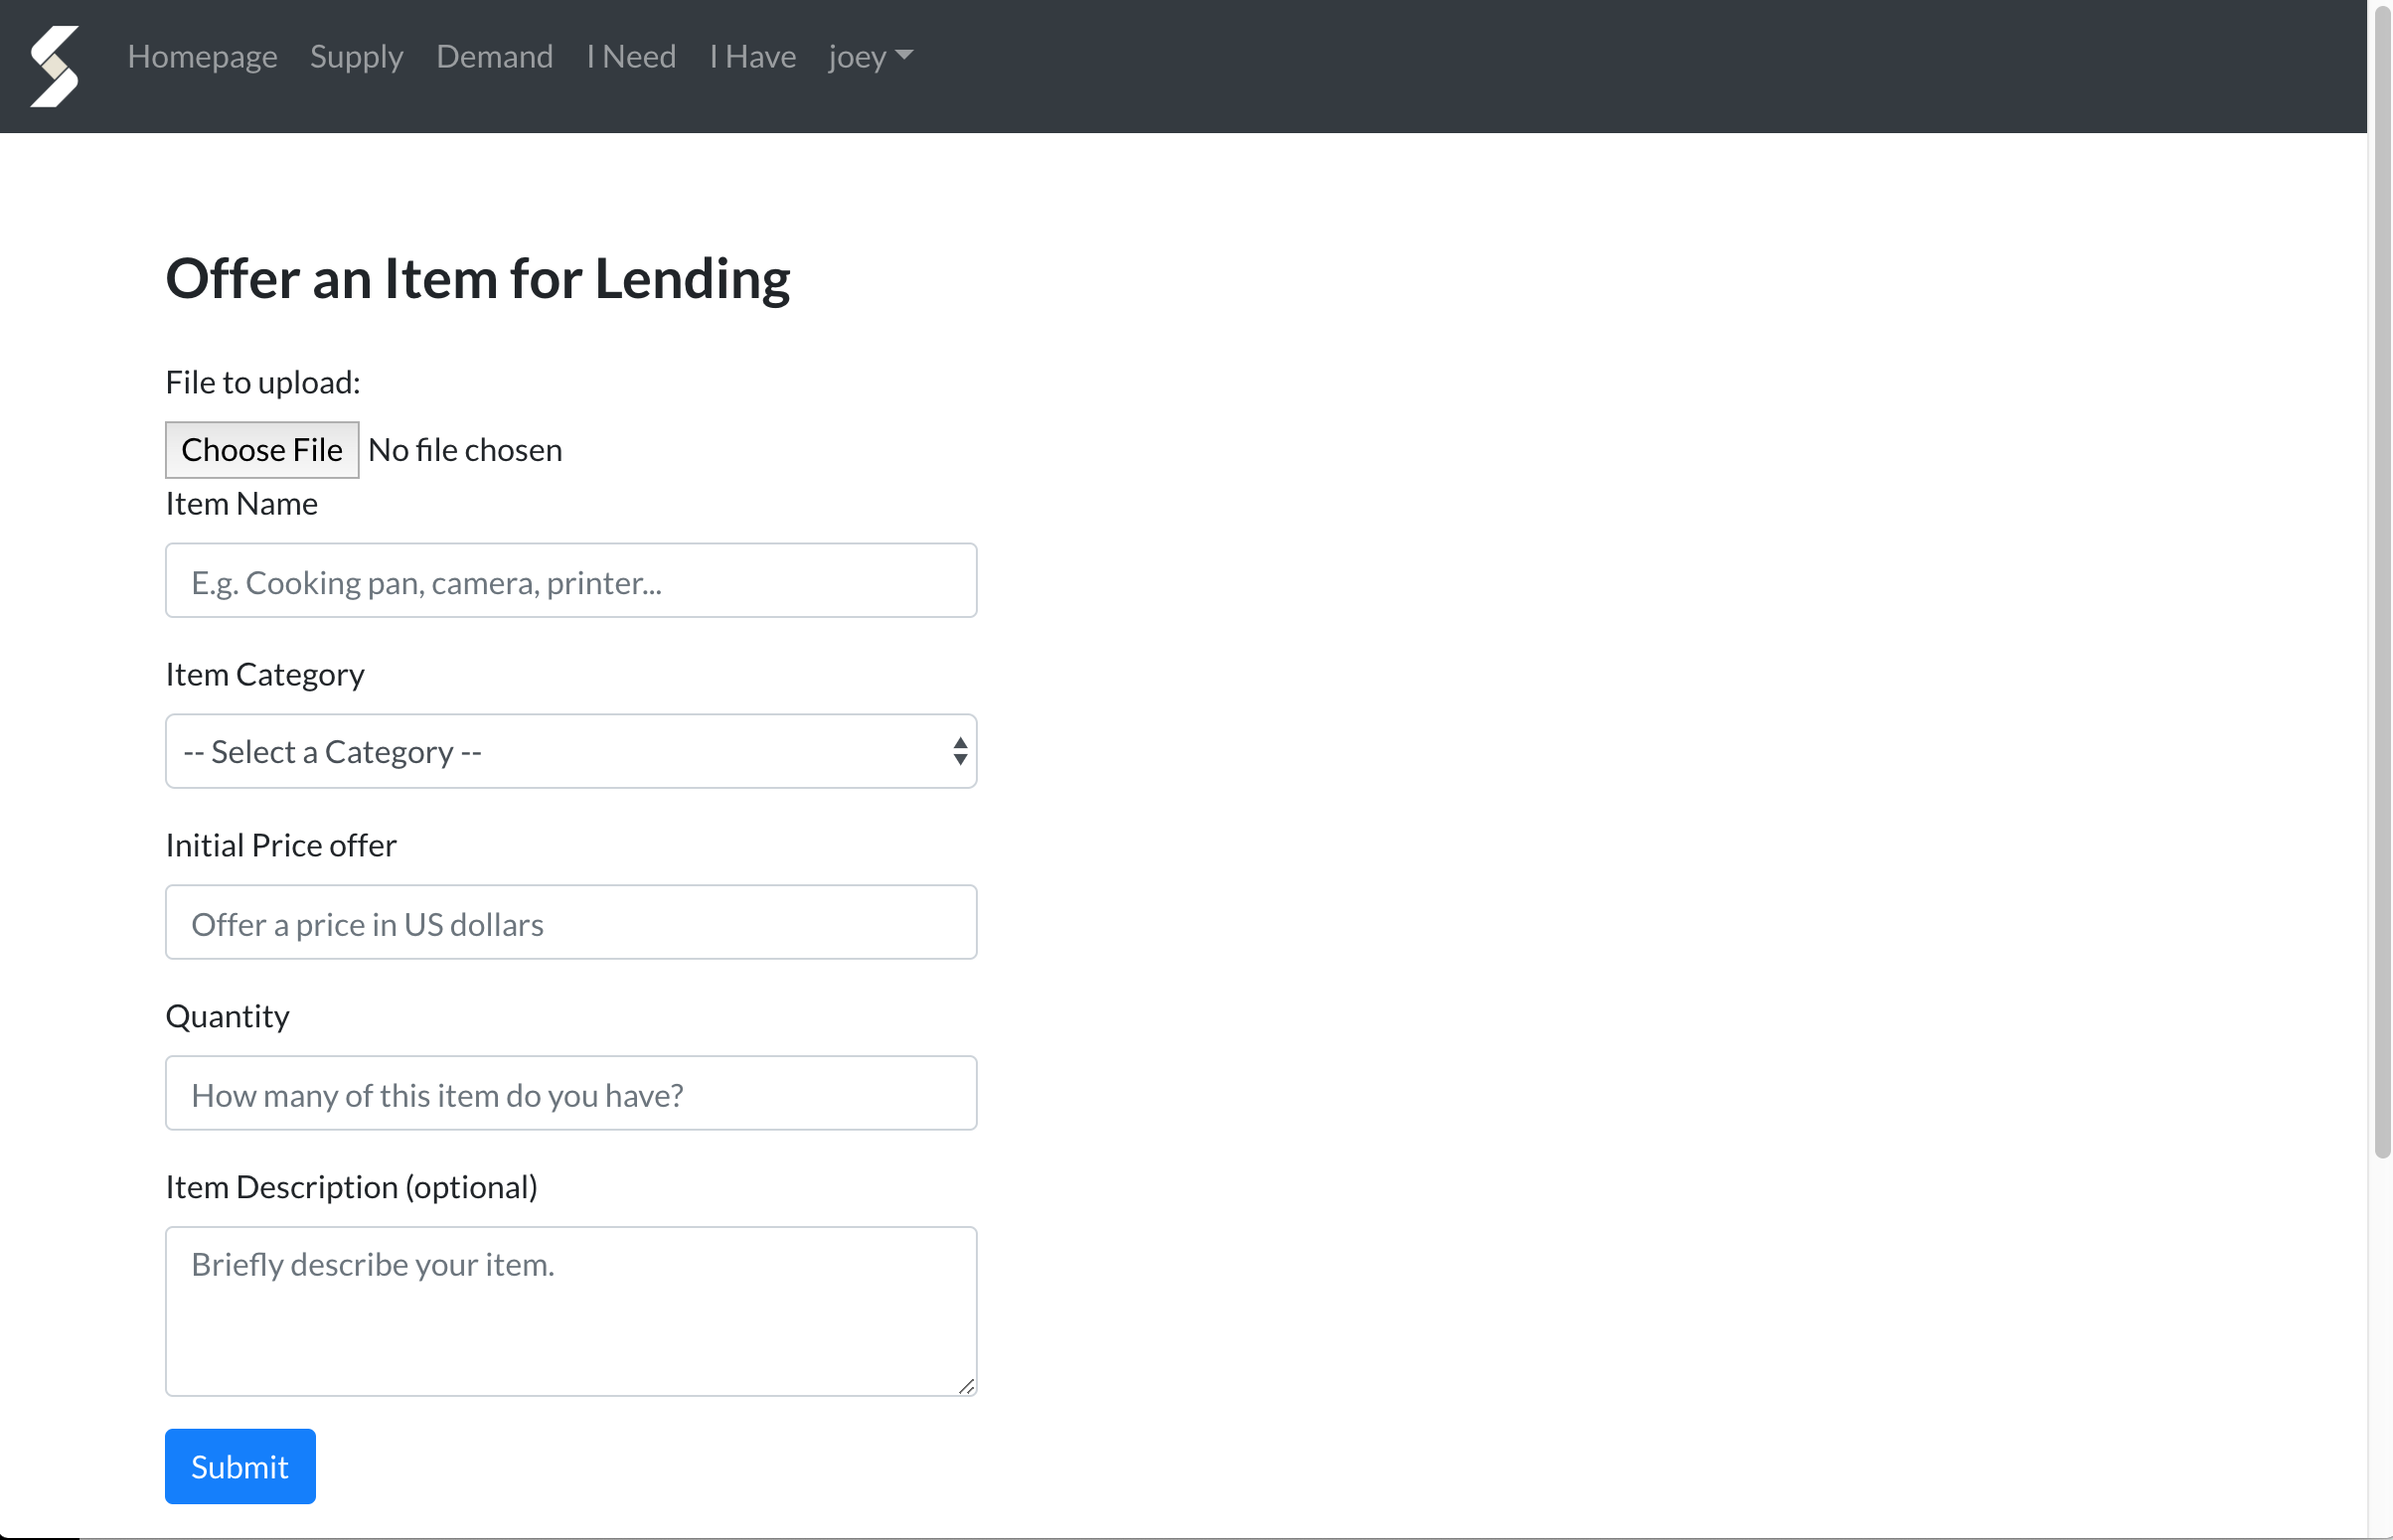The image size is (2393, 1540).
Task: Open the I Have nav link
Action: (x=752, y=56)
